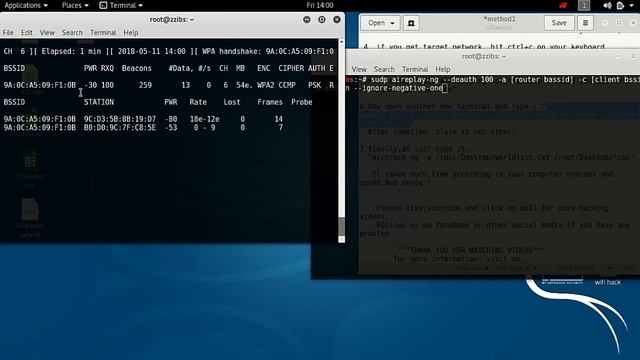This screenshot has width=640, height=360.
Task: Click the power icon in top bar
Action: [x=620, y=5]
